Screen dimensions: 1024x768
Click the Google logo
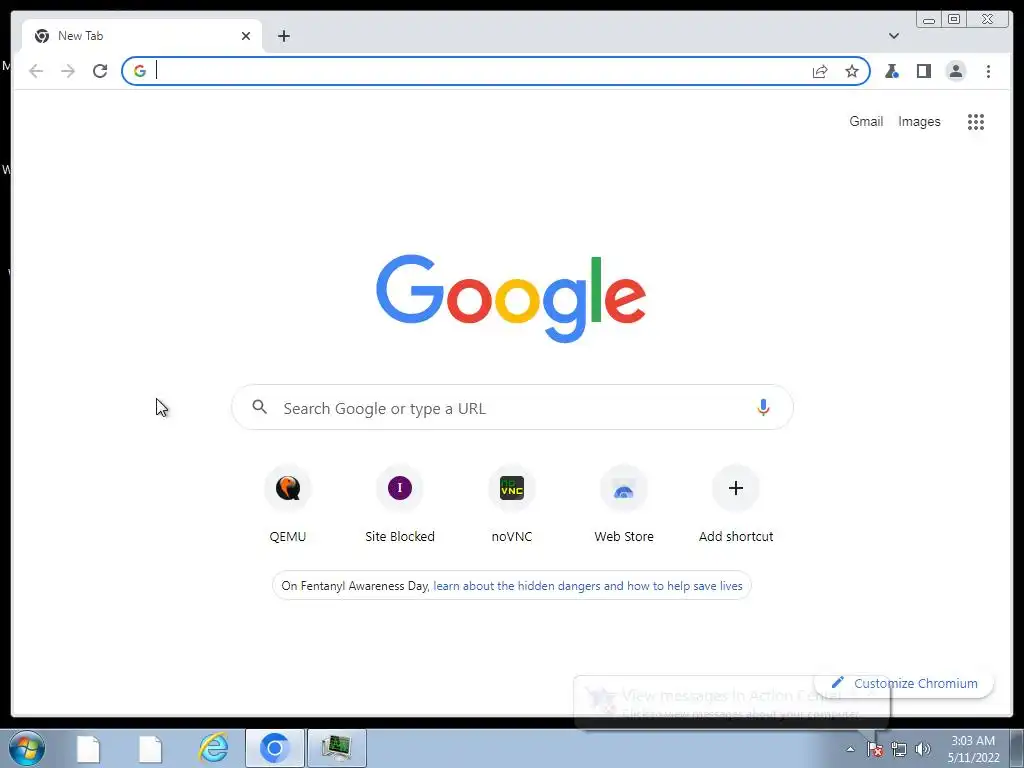coord(511,298)
